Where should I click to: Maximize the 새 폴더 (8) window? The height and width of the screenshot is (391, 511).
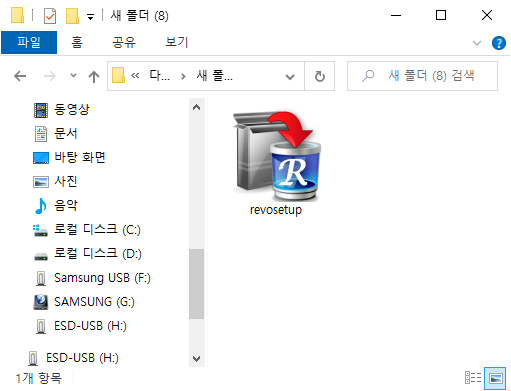coord(441,15)
